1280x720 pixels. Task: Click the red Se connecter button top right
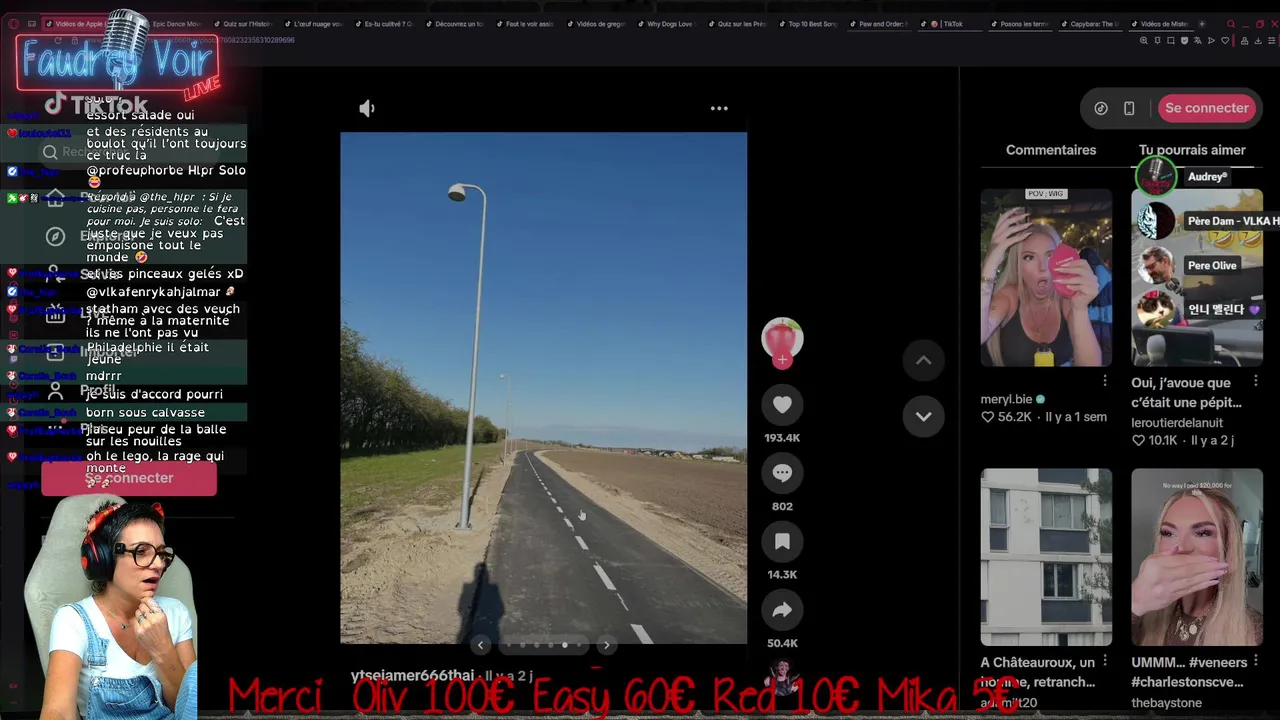tap(1207, 108)
